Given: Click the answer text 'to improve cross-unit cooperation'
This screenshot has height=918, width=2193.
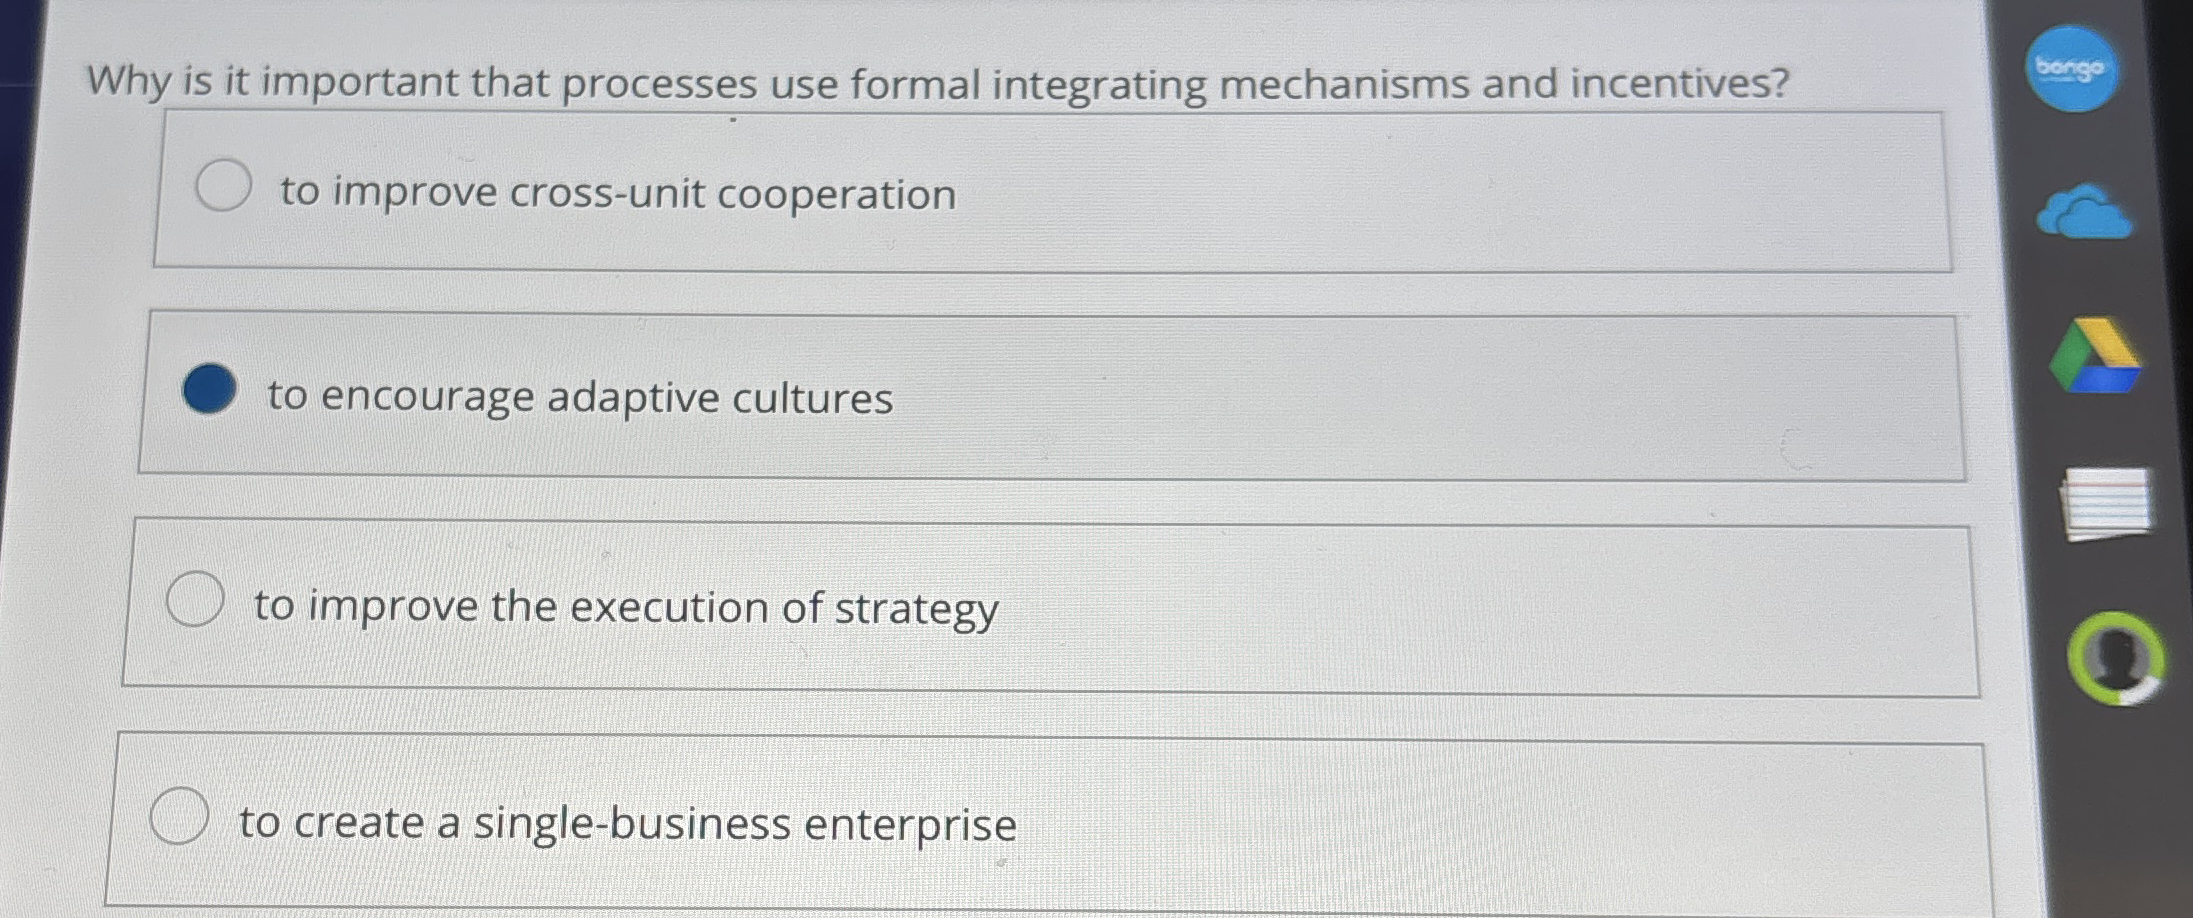Looking at the screenshot, I should point(616,193).
